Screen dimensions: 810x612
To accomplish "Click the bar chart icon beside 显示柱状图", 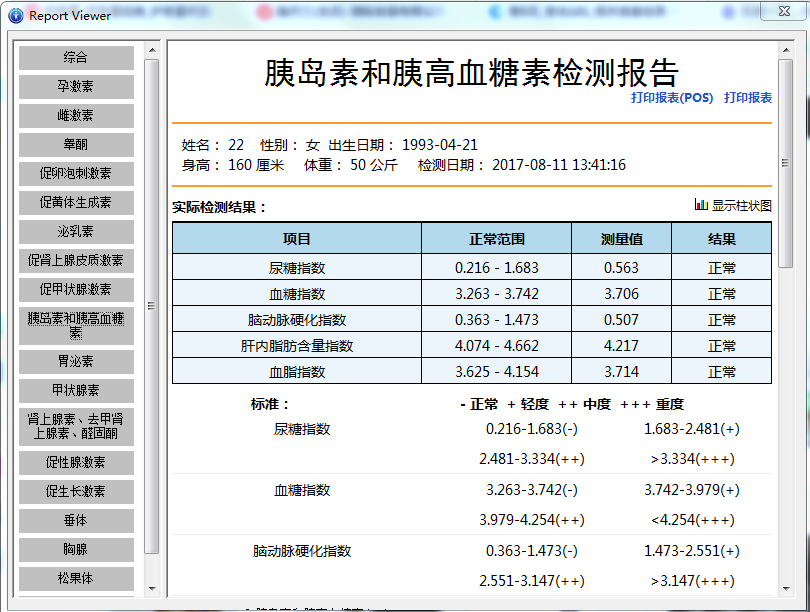I will [701, 205].
